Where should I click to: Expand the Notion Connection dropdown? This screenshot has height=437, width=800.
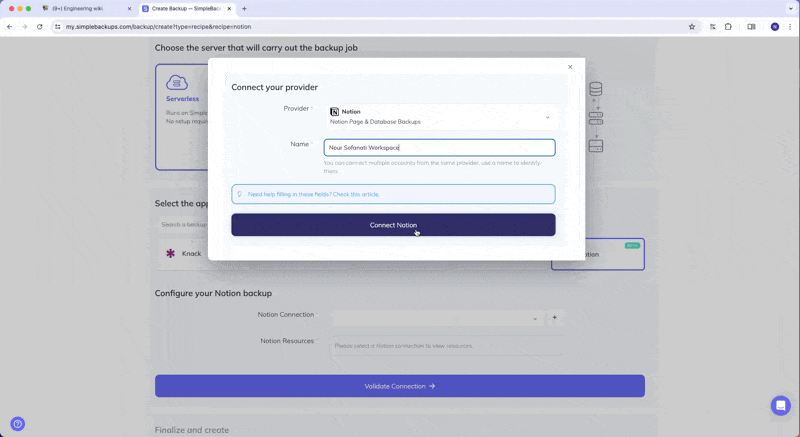pos(437,318)
